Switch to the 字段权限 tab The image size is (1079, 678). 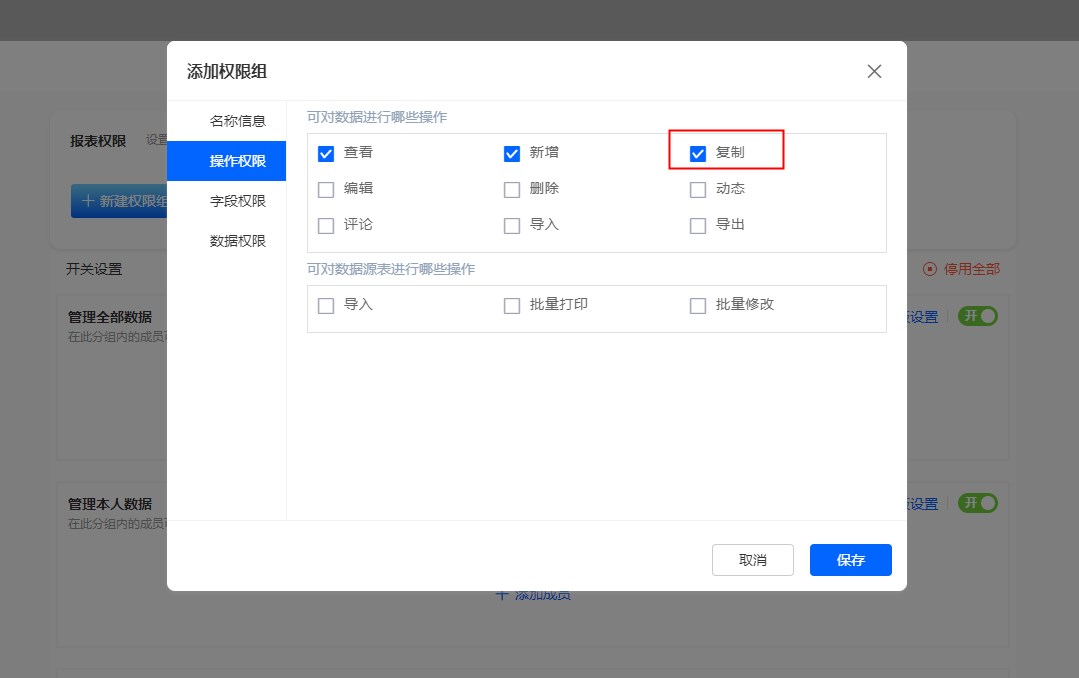click(237, 201)
